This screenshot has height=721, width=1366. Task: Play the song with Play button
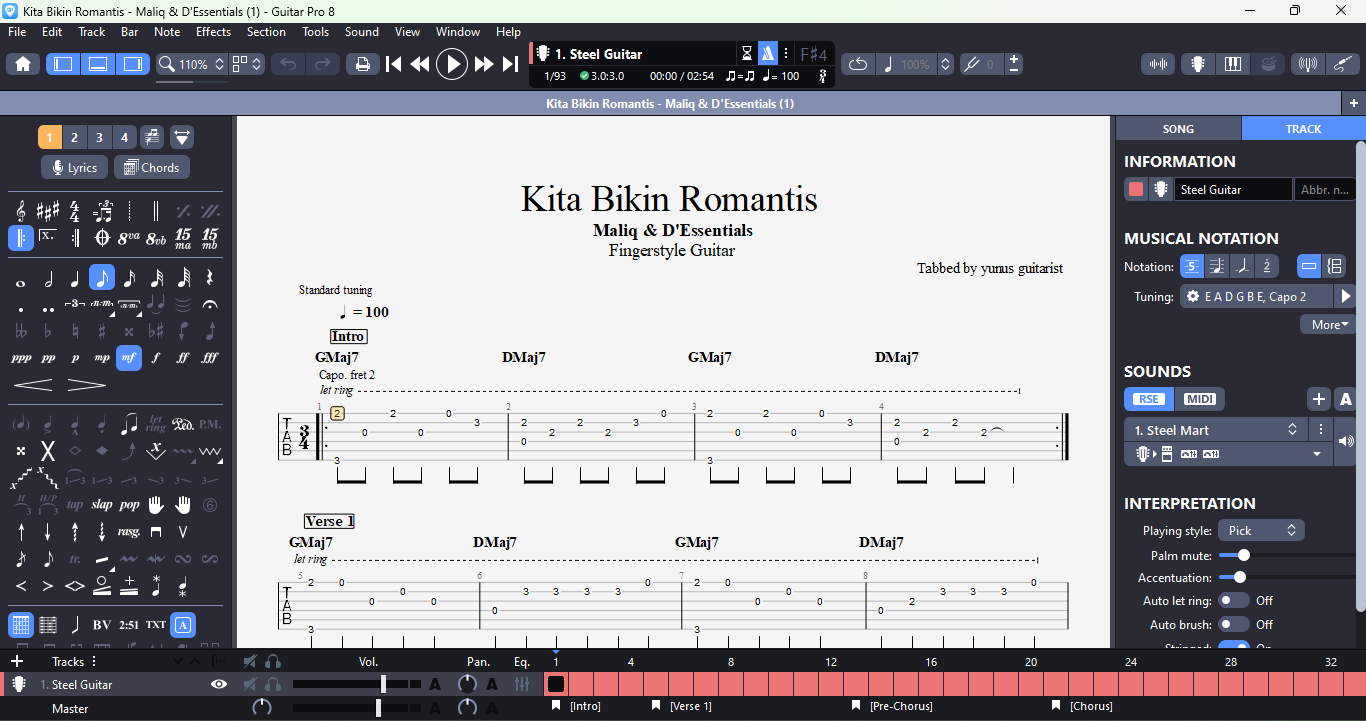point(452,64)
